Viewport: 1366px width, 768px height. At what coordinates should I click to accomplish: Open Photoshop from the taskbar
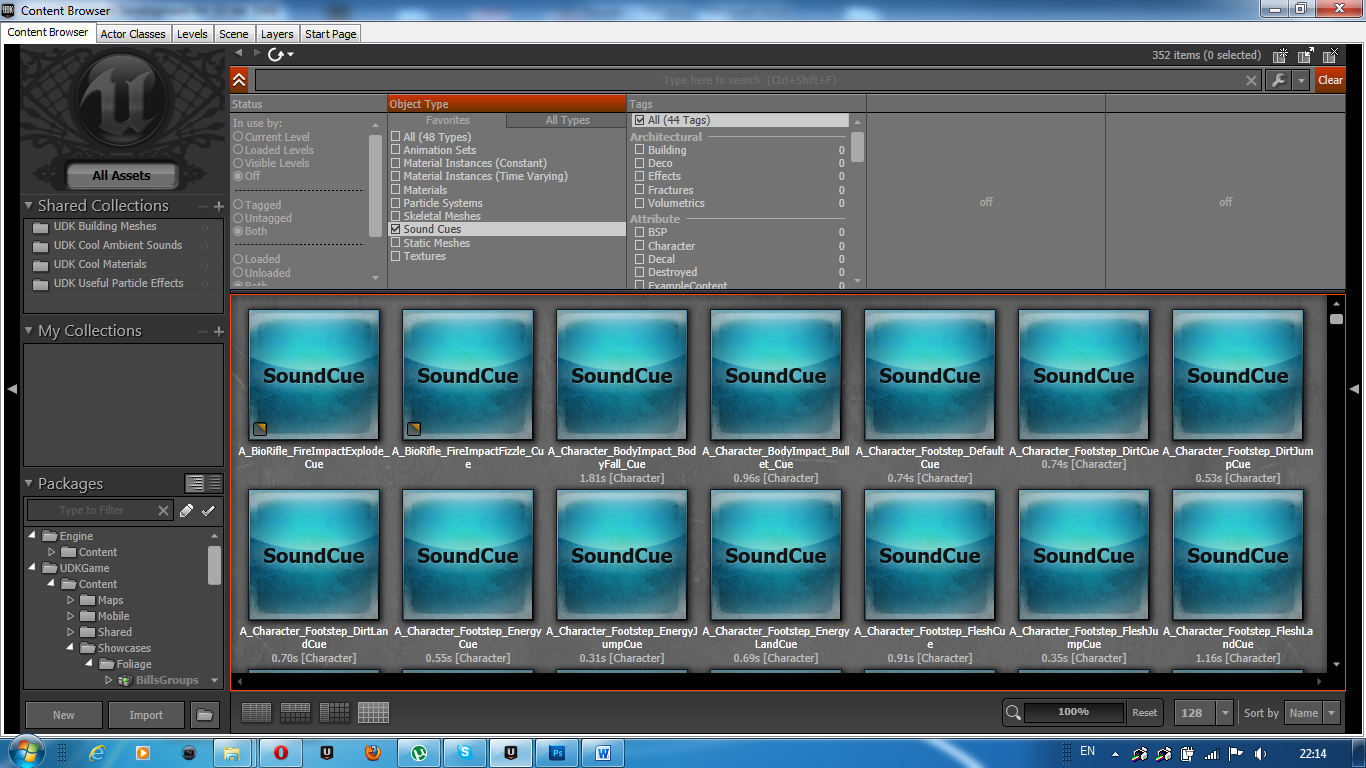pos(557,752)
